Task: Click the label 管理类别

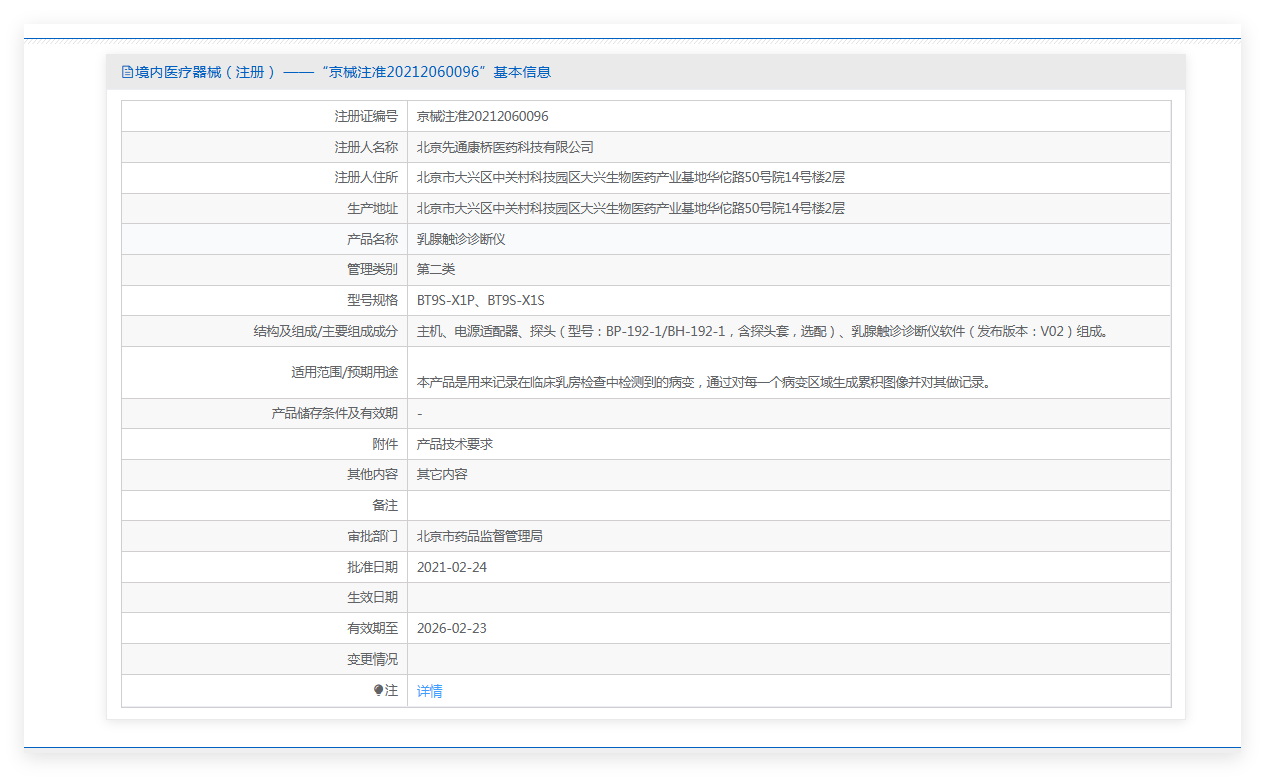Action: click(x=372, y=270)
